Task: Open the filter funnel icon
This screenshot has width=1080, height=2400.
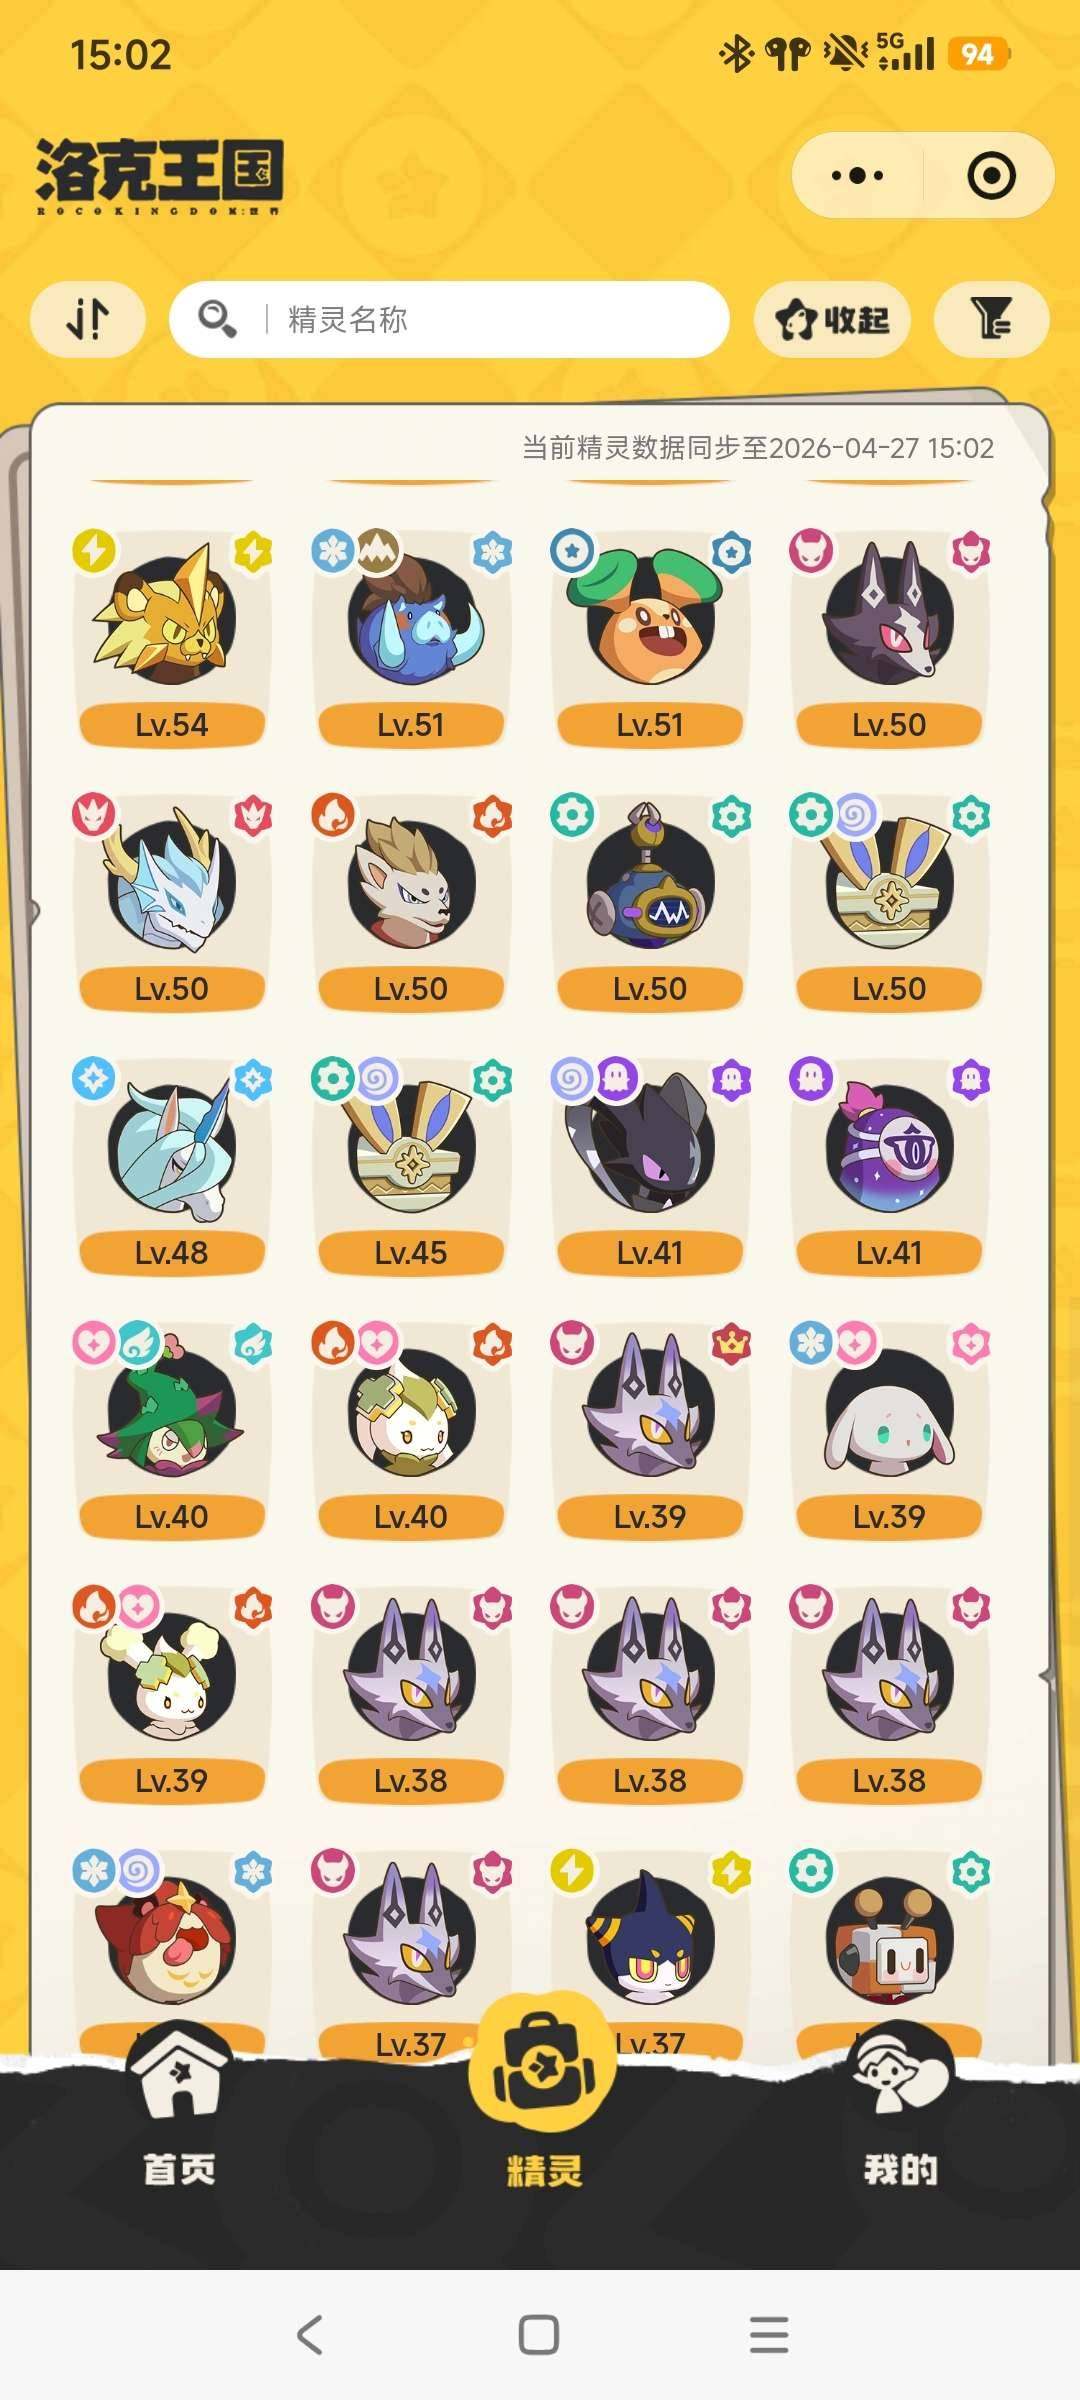Action: point(991,320)
